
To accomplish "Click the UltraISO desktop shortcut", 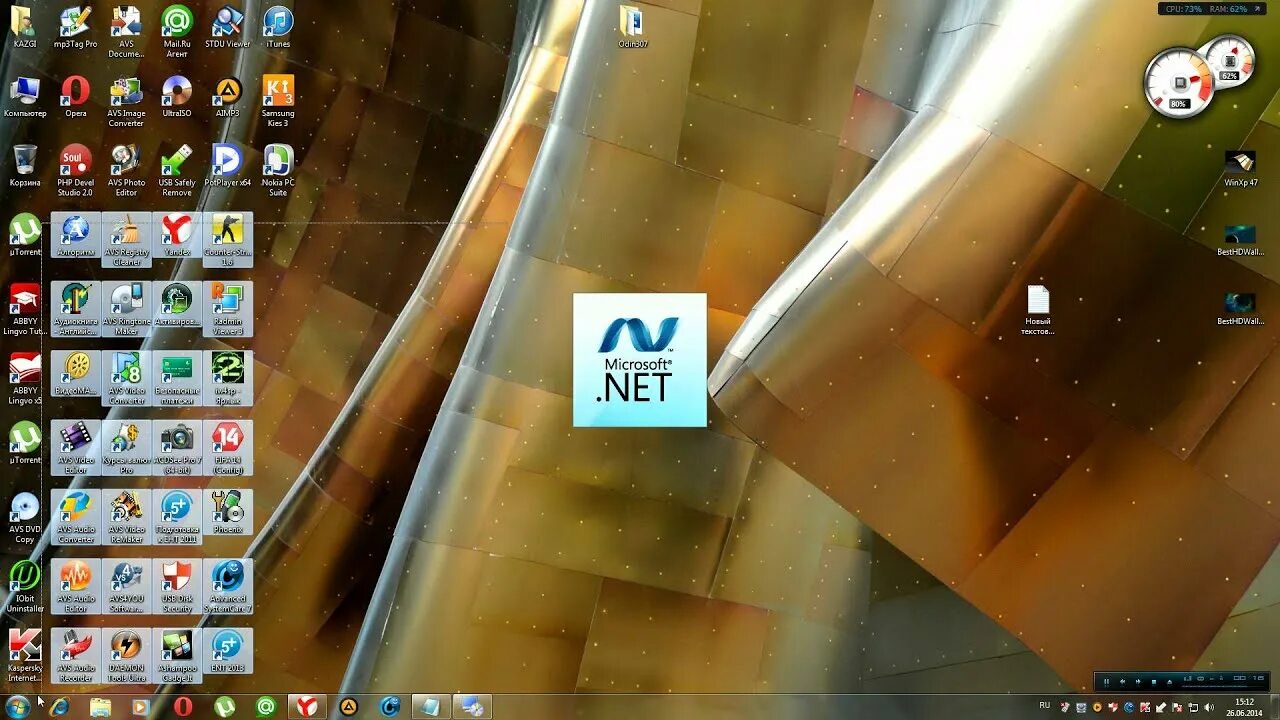I will coord(177,97).
